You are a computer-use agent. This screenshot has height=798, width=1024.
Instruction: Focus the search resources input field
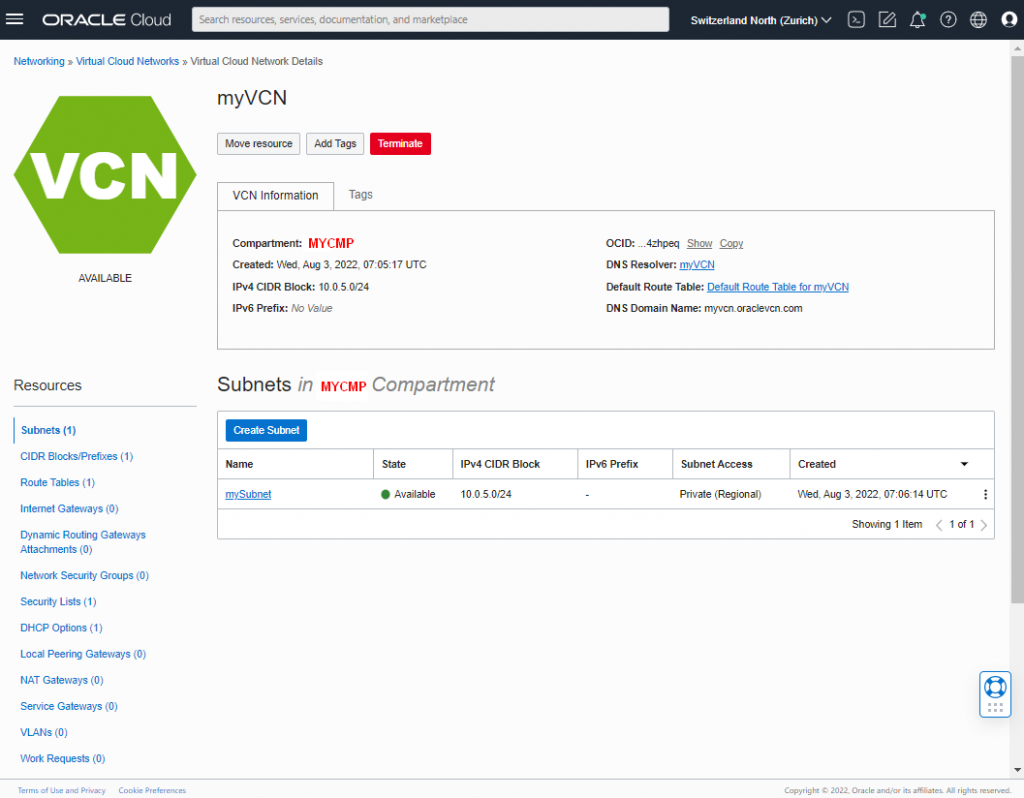coord(430,20)
